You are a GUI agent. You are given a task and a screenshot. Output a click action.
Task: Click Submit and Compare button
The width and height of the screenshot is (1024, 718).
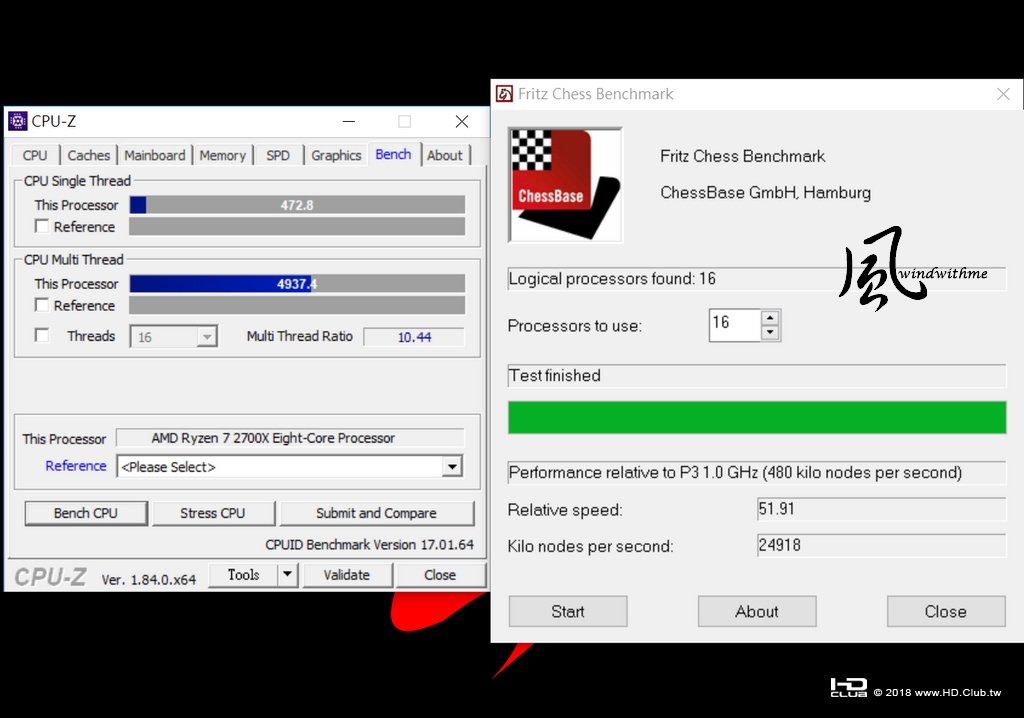coord(377,514)
